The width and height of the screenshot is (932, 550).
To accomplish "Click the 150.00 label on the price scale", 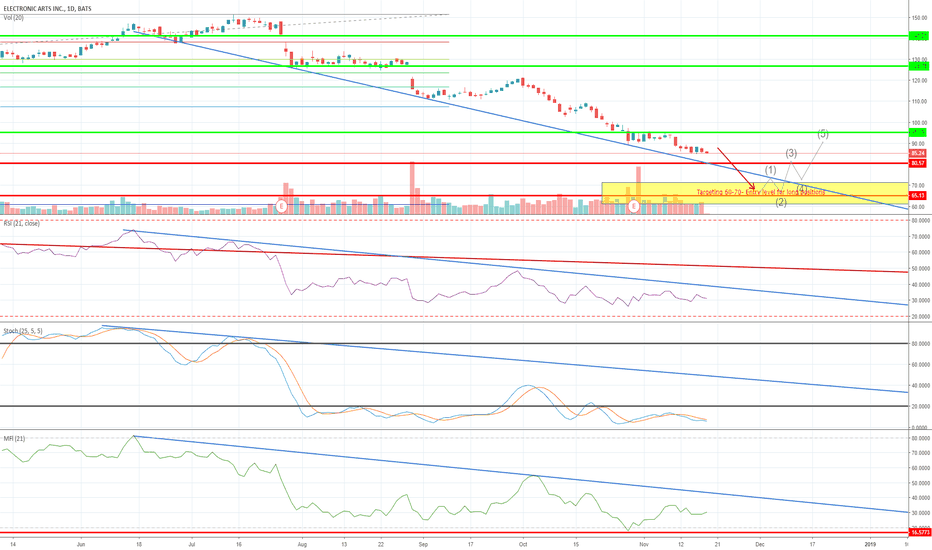I will tap(919, 18).
